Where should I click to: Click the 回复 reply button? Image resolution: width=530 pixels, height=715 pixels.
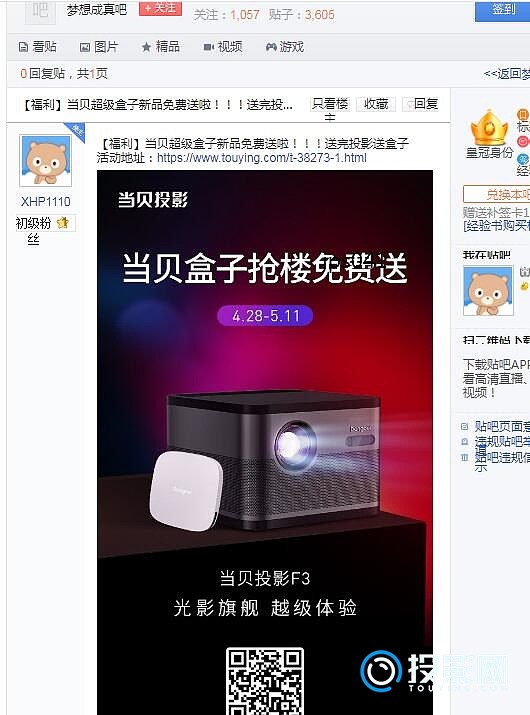coord(421,104)
